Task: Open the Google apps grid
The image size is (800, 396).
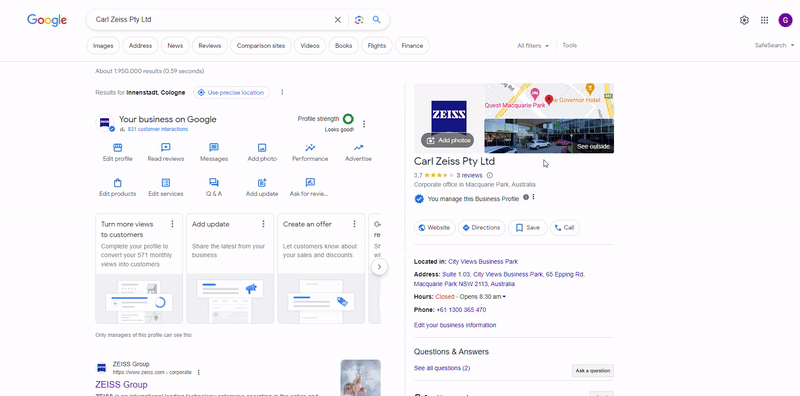Action: pyautogui.click(x=764, y=20)
